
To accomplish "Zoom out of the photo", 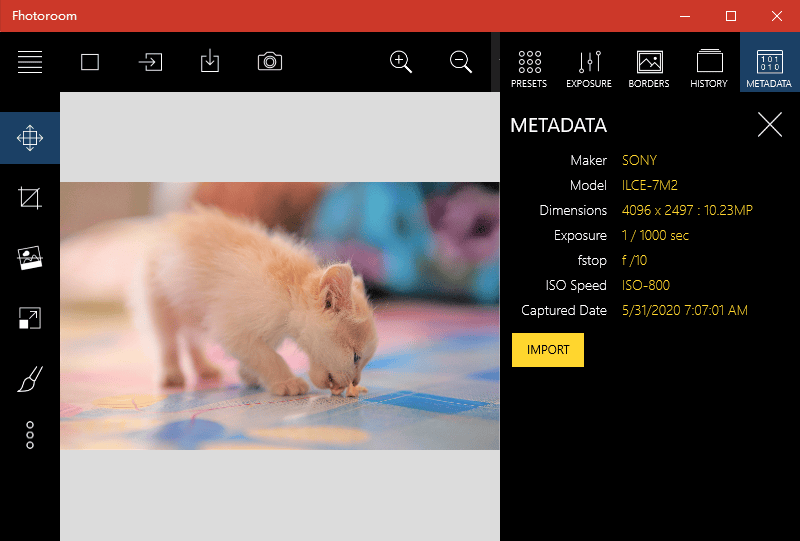I will (461, 62).
